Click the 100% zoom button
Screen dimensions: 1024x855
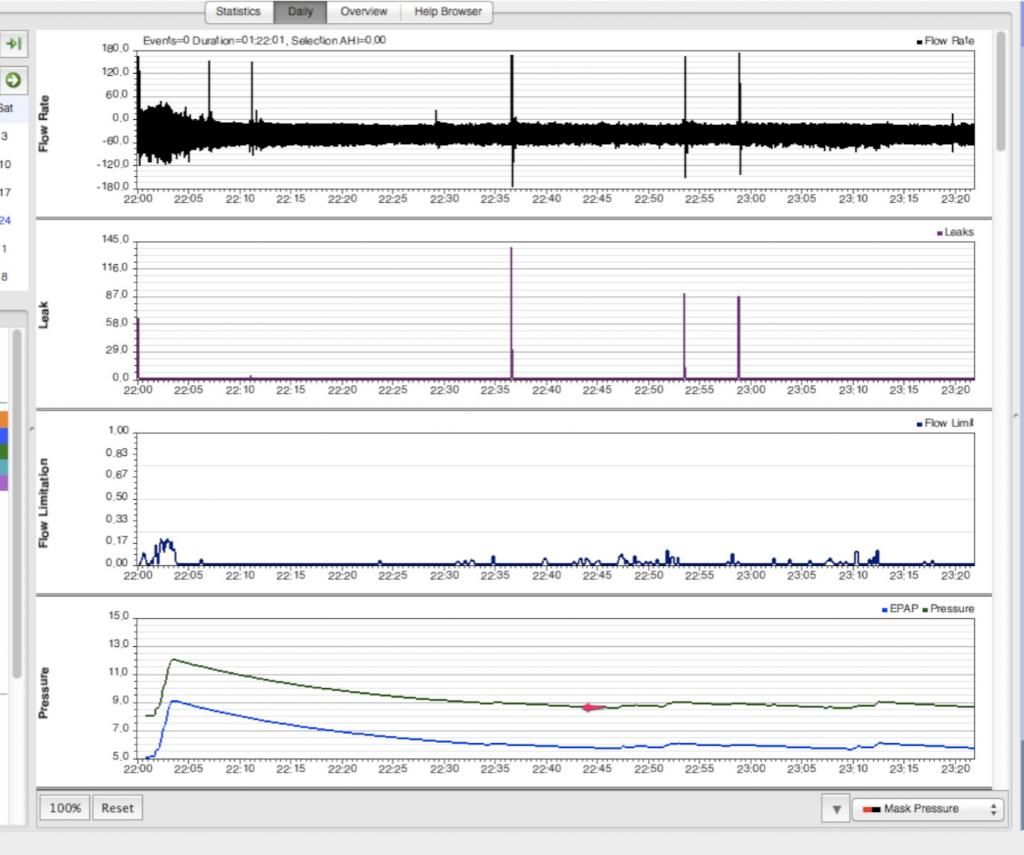pyautogui.click(x=65, y=808)
